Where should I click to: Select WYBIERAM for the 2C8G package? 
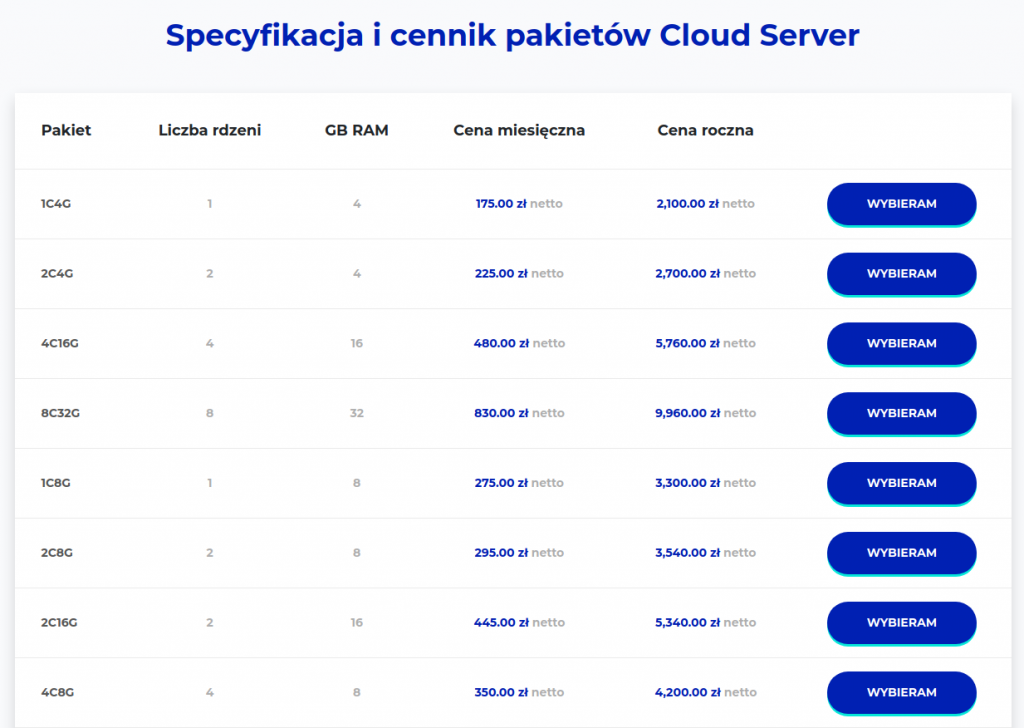(901, 553)
